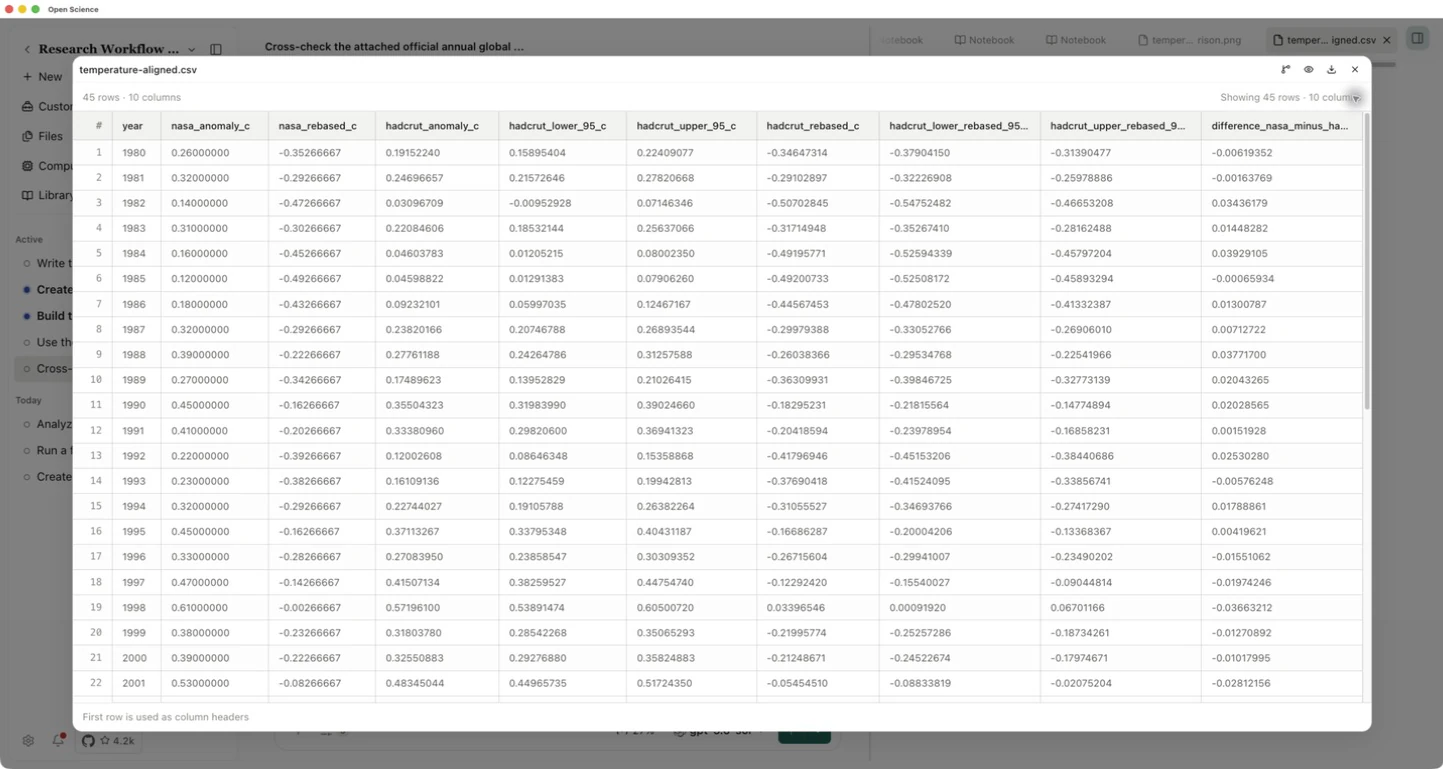Click the Files icon in the sidebar
Screen dimensions: 1443x769
(28, 136)
